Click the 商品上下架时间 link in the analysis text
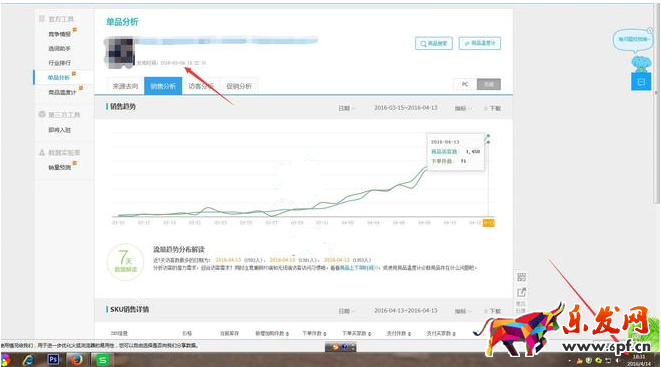 (360, 268)
